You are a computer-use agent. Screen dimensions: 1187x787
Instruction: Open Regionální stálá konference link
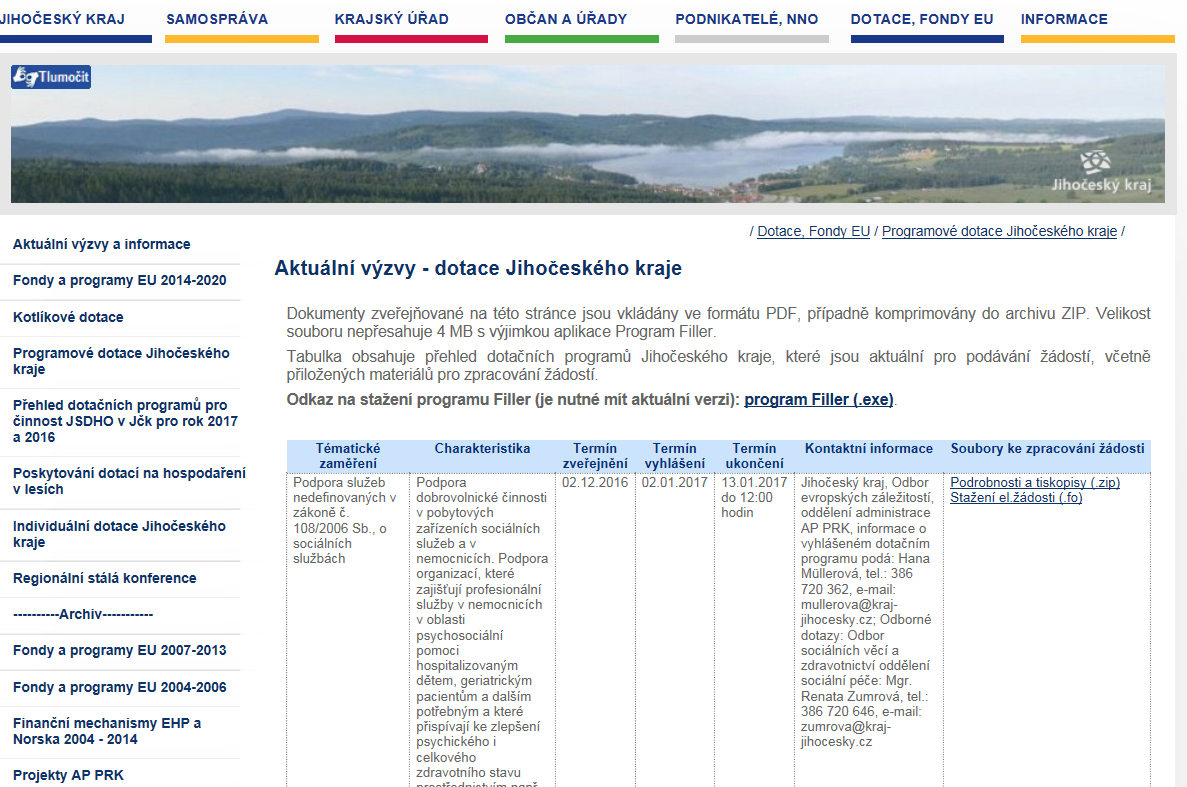coord(104,578)
